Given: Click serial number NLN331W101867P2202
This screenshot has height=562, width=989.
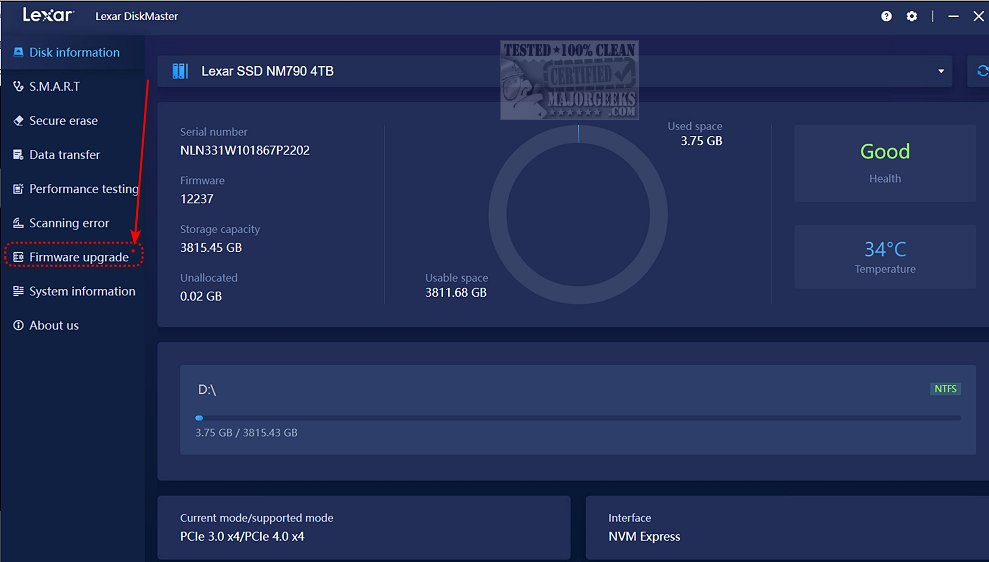Looking at the screenshot, I should coord(245,150).
